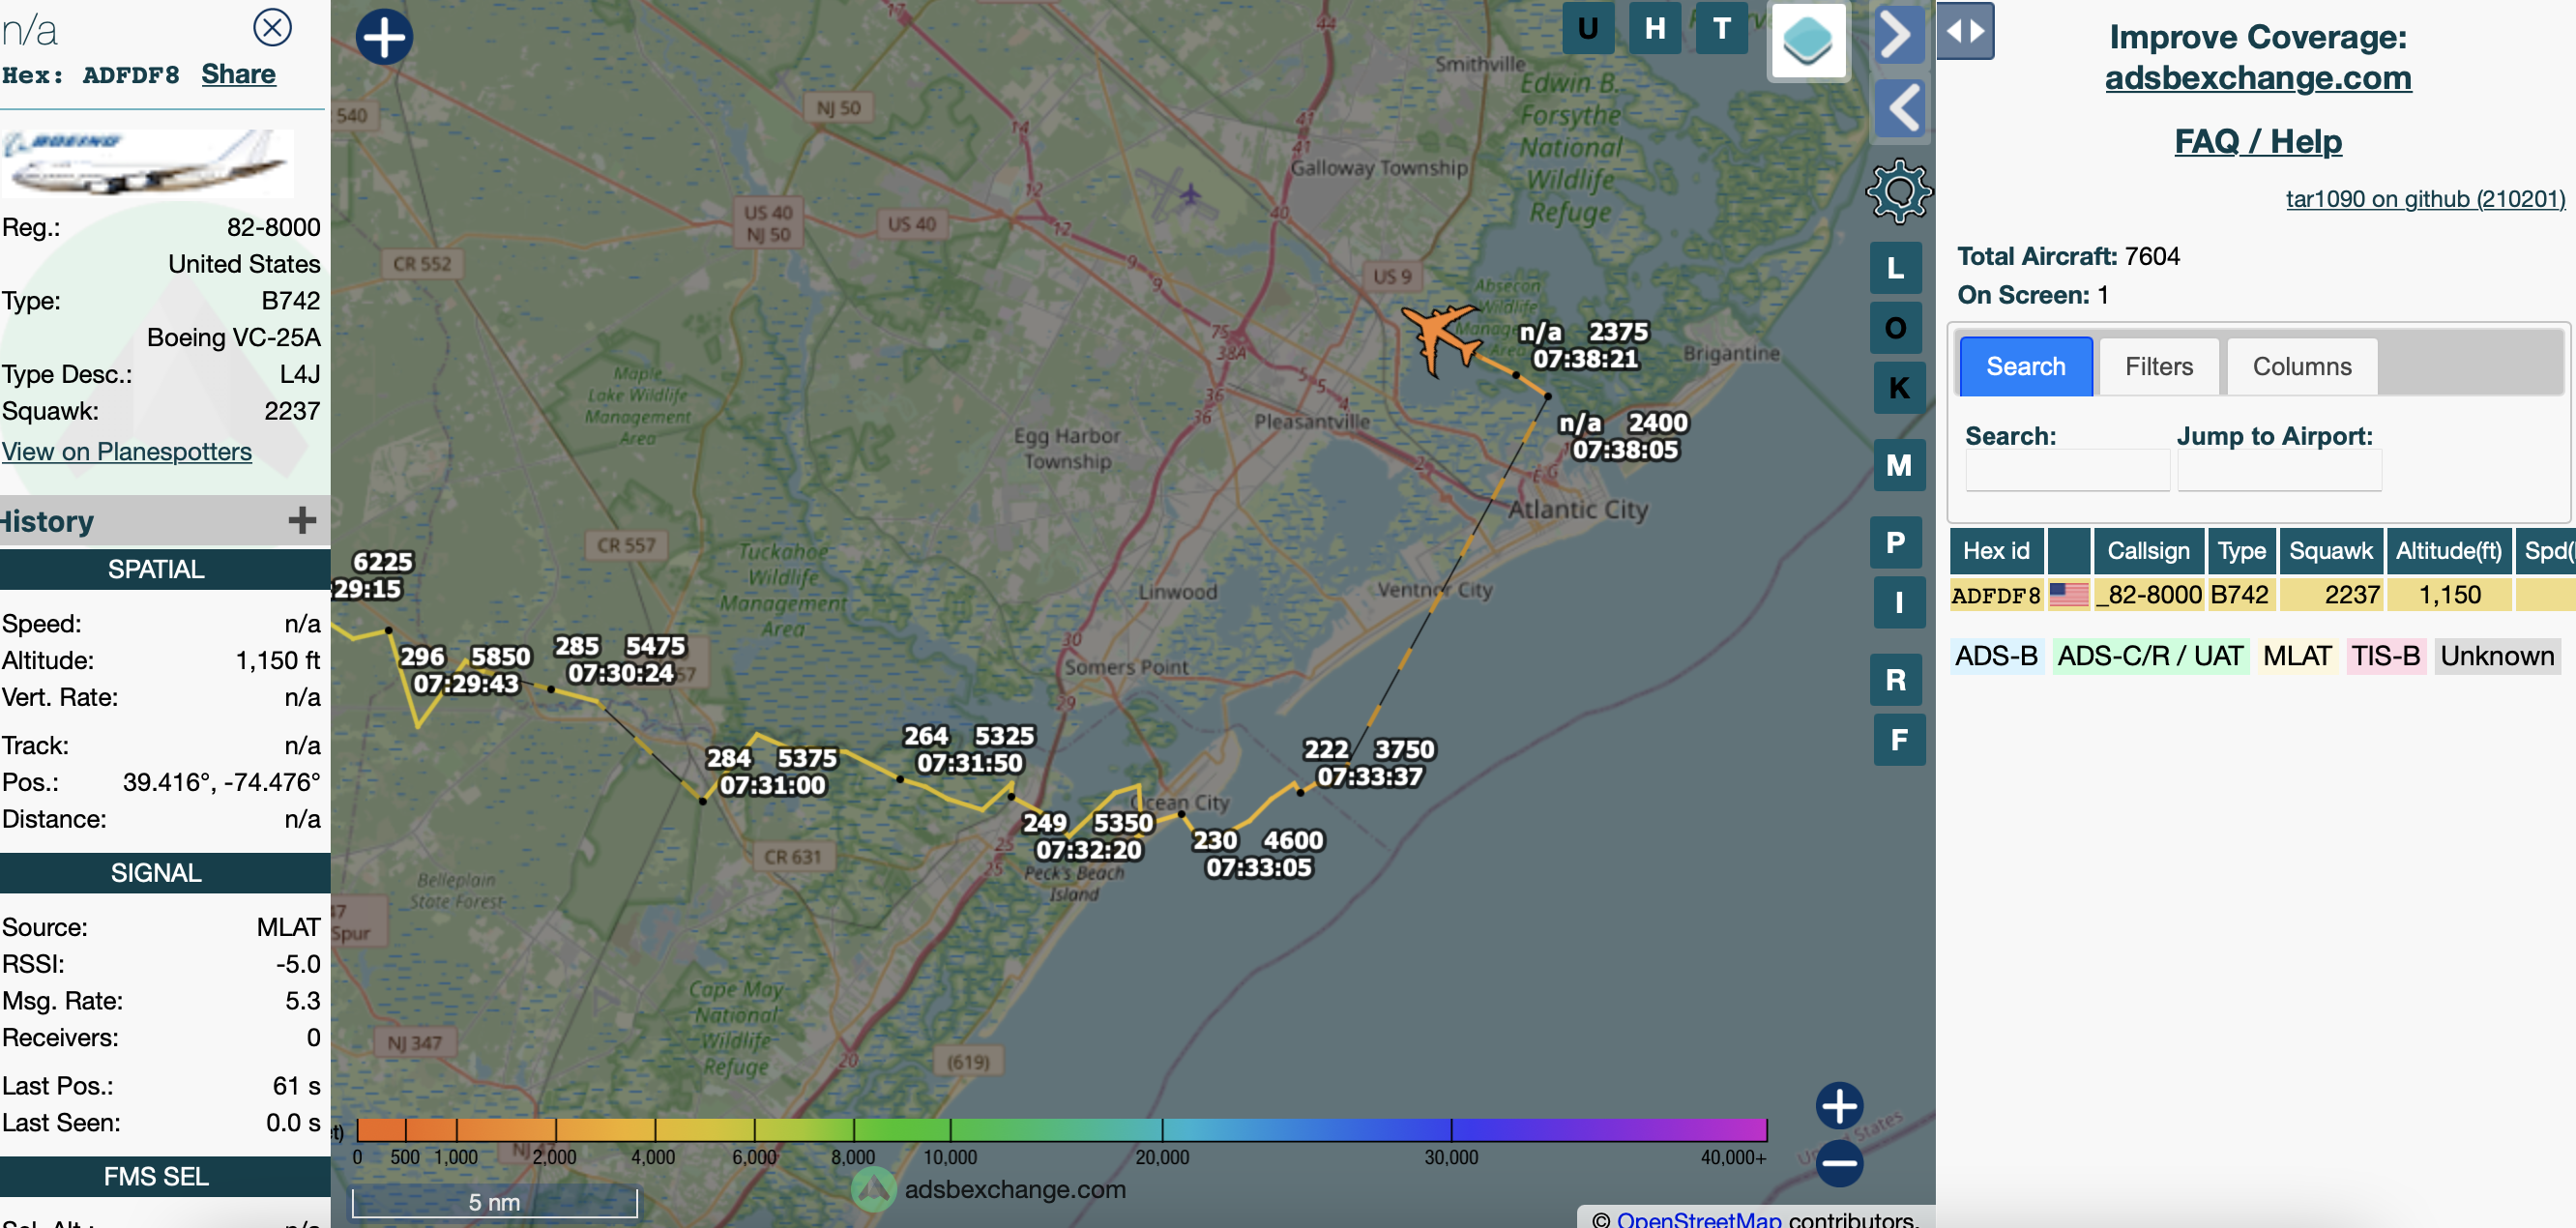Toggle the T map button

pos(1722,28)
